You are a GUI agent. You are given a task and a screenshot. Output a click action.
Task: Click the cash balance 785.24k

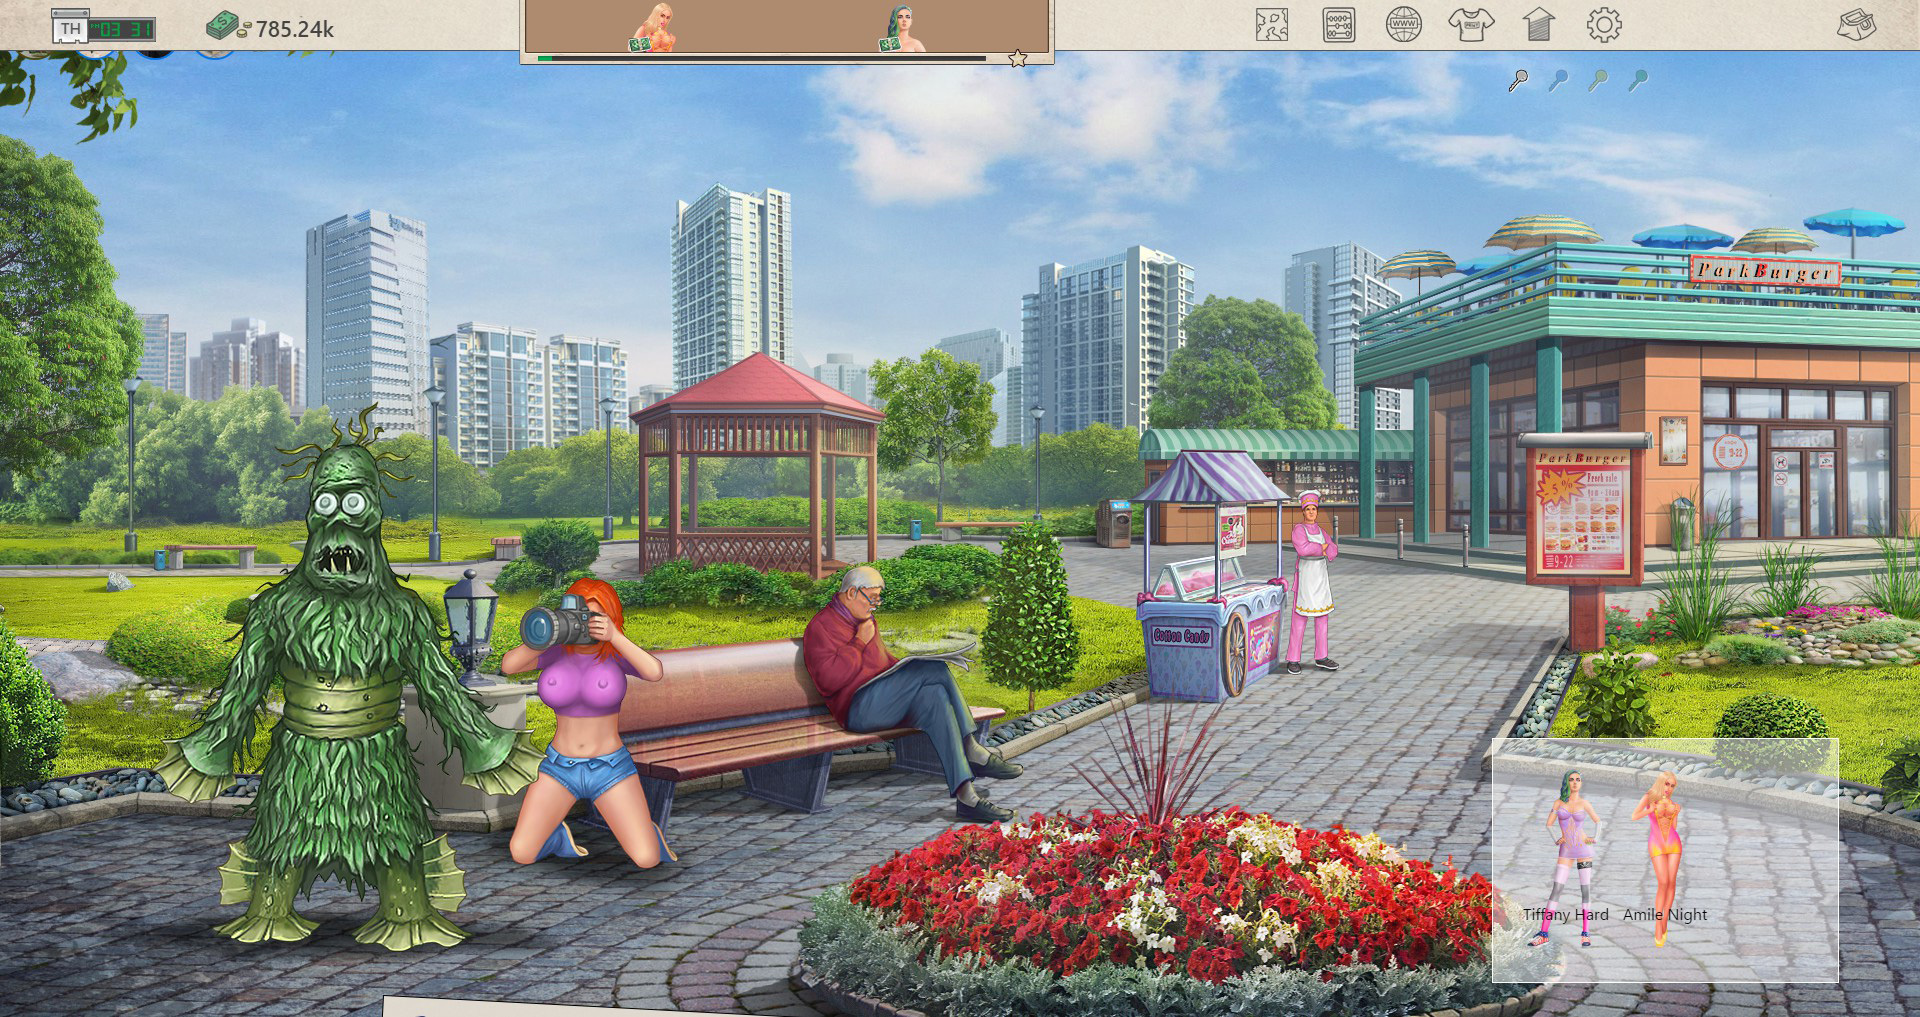[x=271, y=29]
